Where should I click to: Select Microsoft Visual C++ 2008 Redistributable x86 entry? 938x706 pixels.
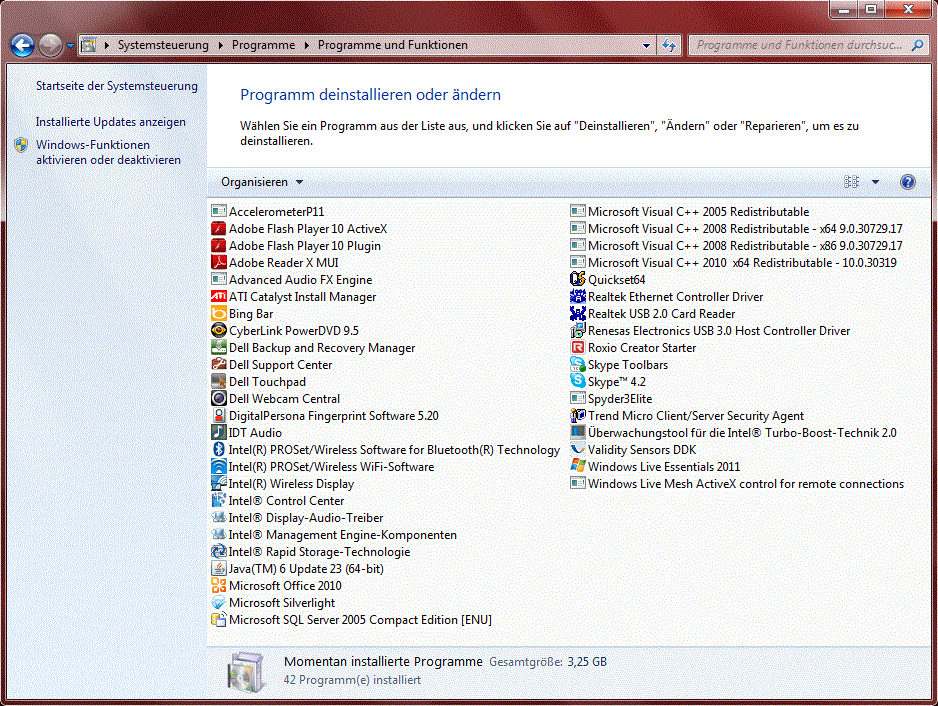pyautogui.click(x=736, y=245)
